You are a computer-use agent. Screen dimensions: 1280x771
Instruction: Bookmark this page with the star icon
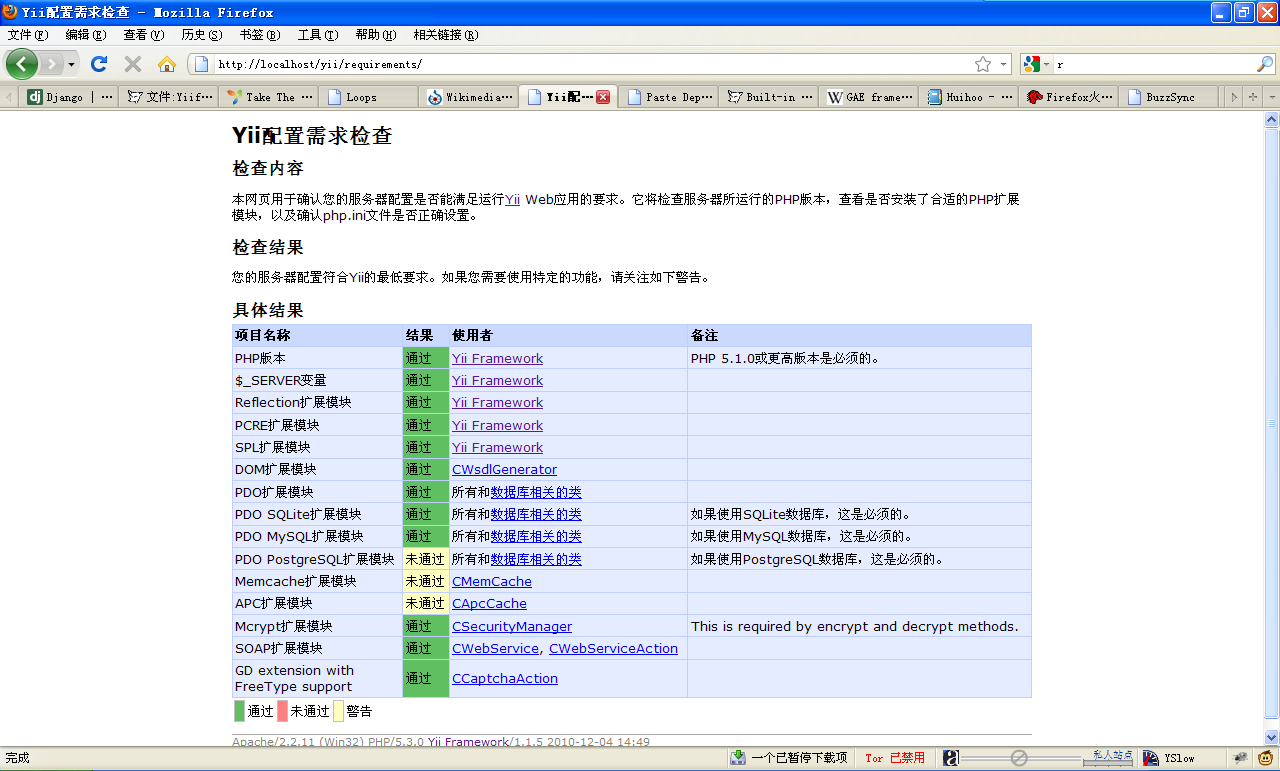[983, 64]
